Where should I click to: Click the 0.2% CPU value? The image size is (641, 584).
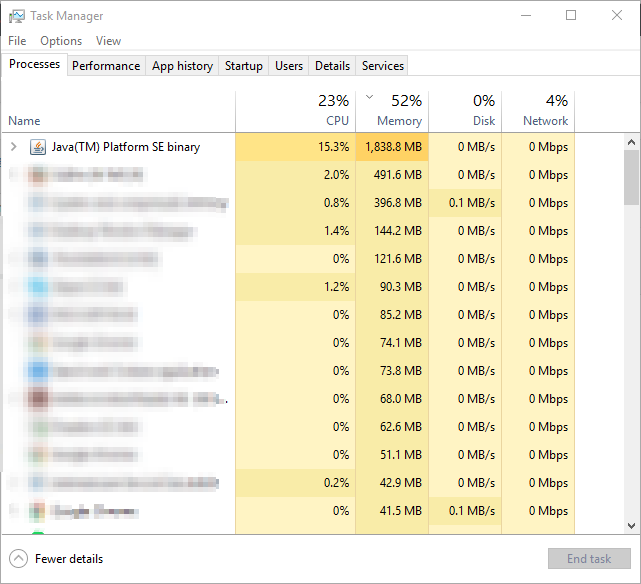336,483
